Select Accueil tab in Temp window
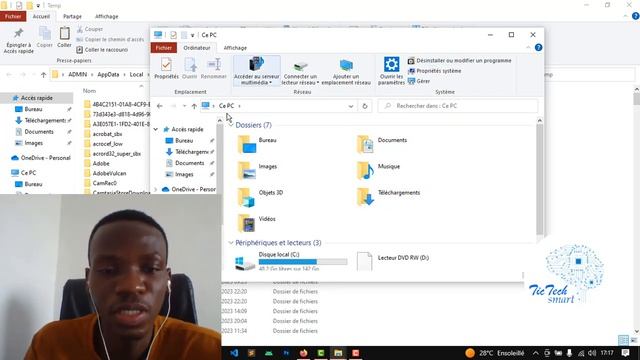Screen dimensions: 640x360 tap(41, 16)
